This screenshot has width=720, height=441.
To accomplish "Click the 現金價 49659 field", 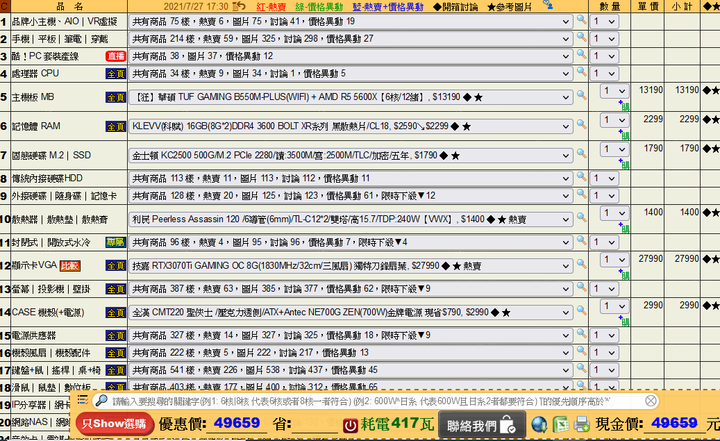I will pos(674,424).
